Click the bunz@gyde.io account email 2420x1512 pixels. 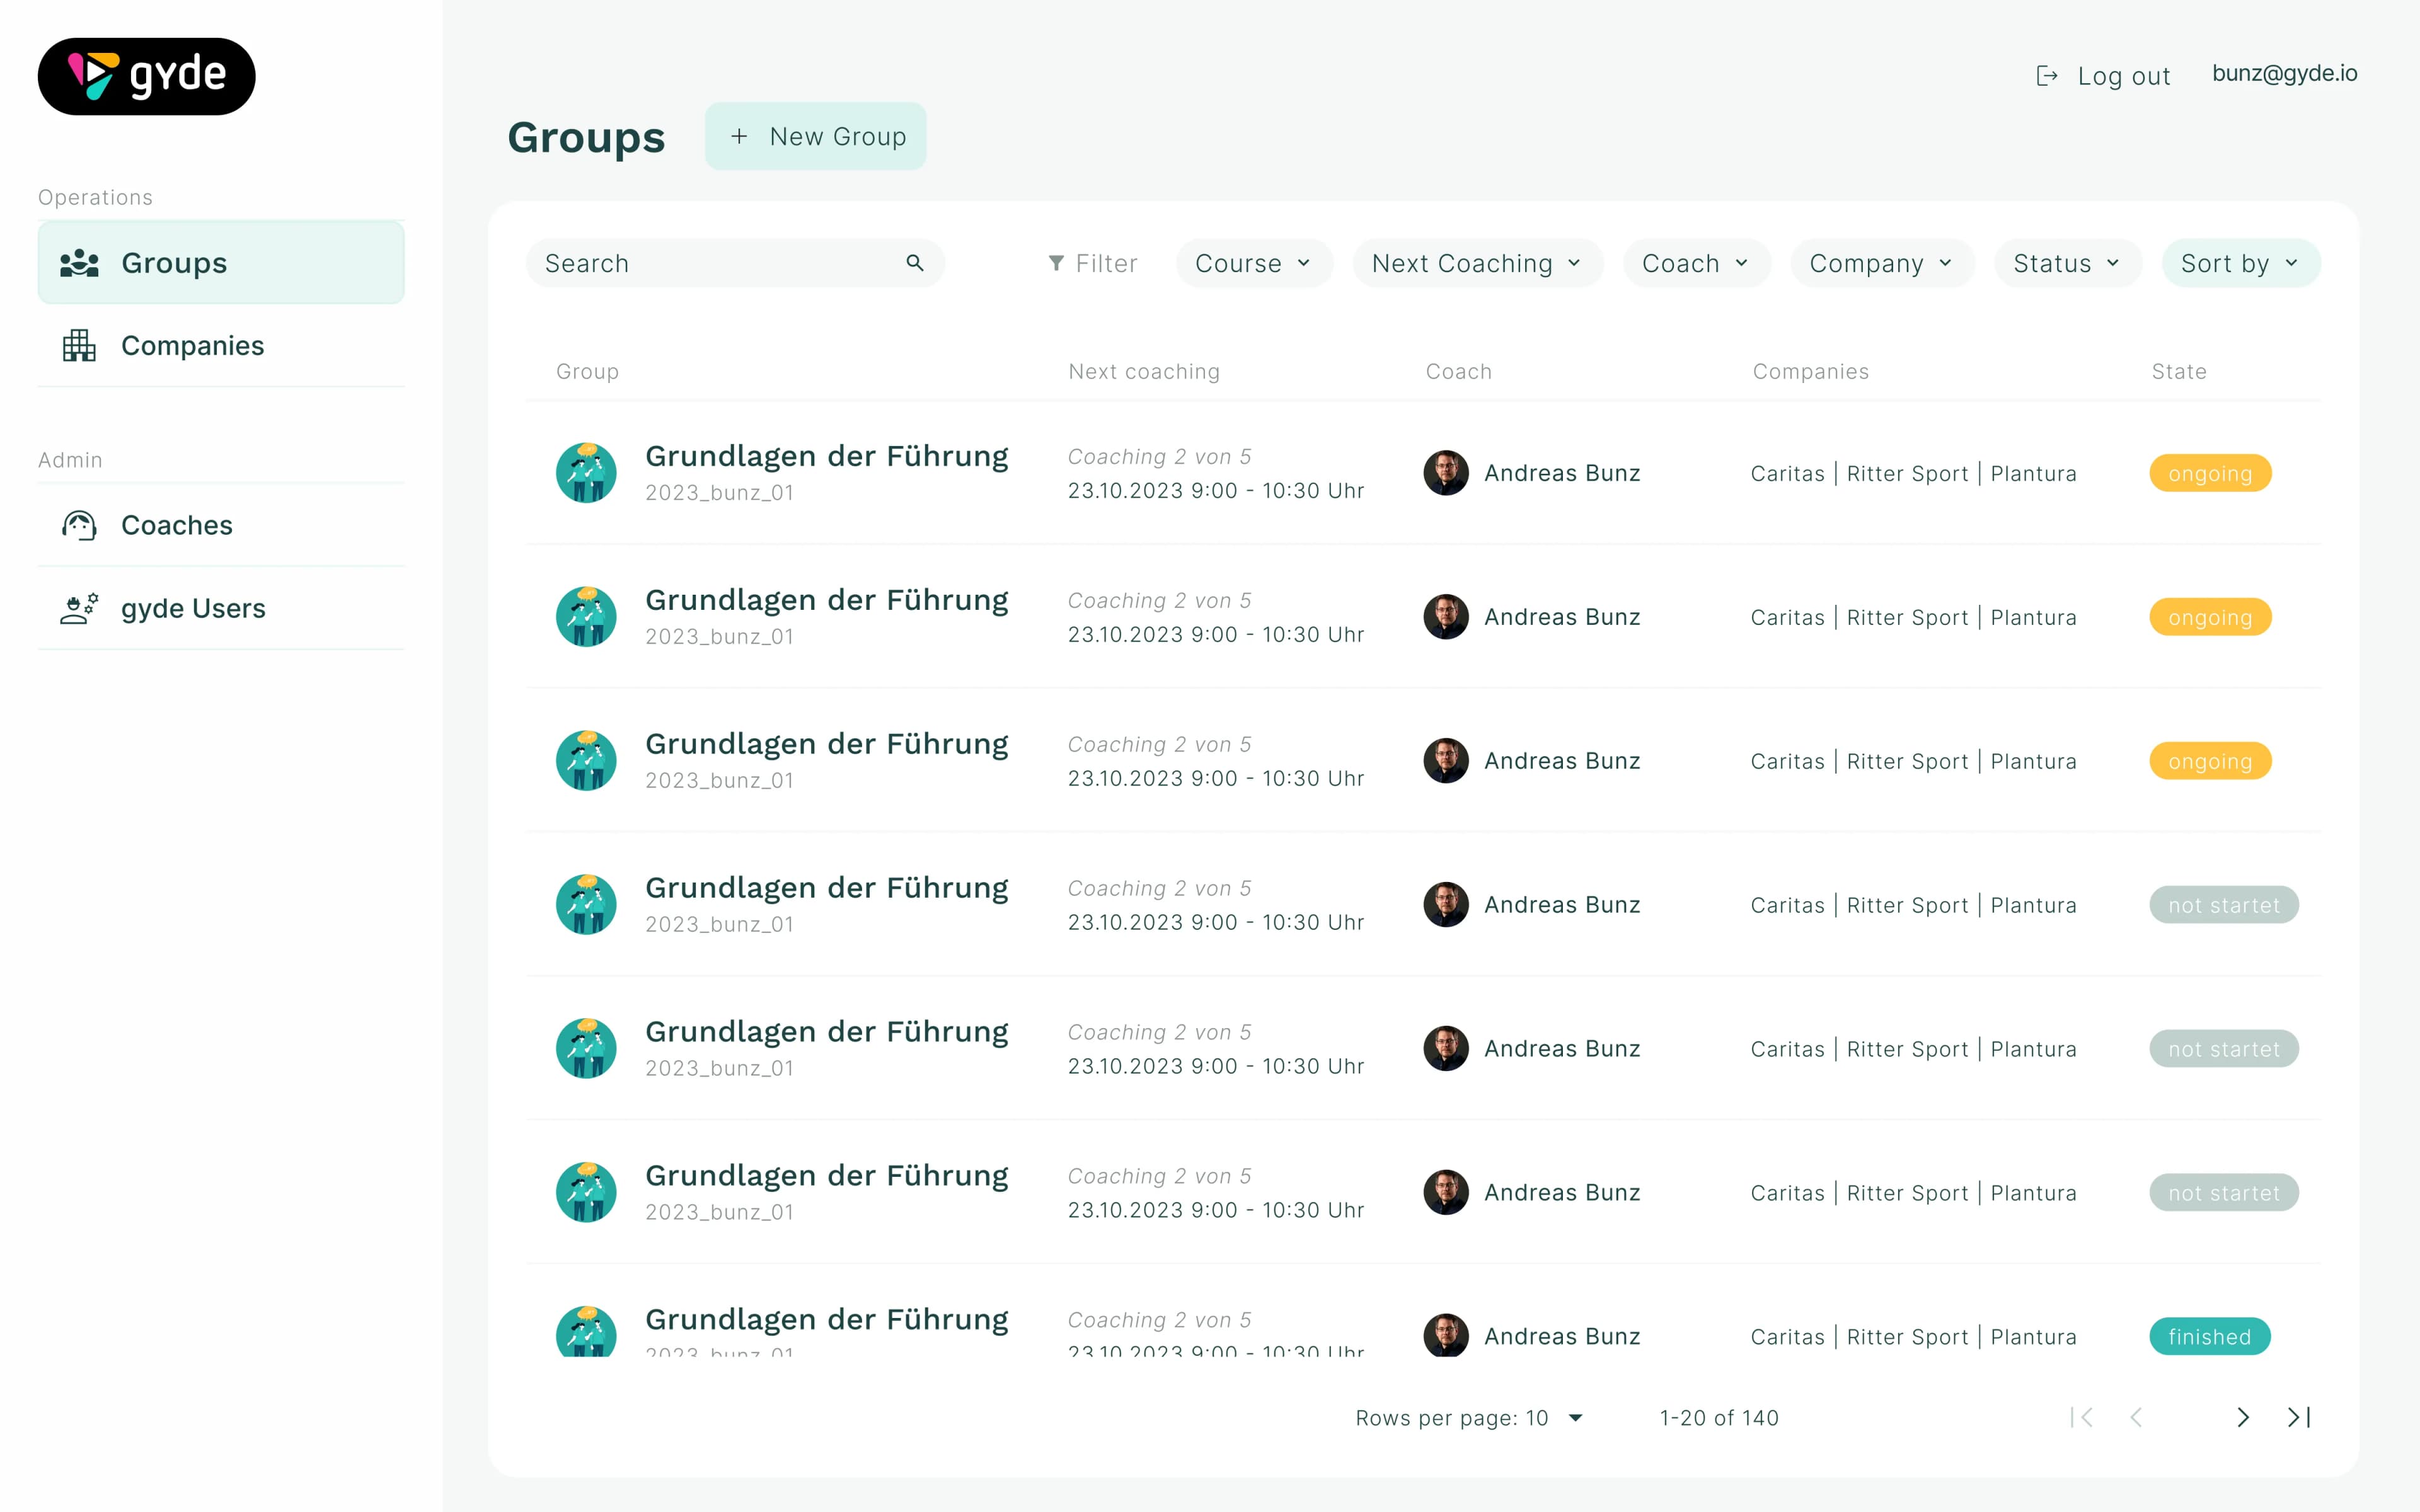[2284, 73]
